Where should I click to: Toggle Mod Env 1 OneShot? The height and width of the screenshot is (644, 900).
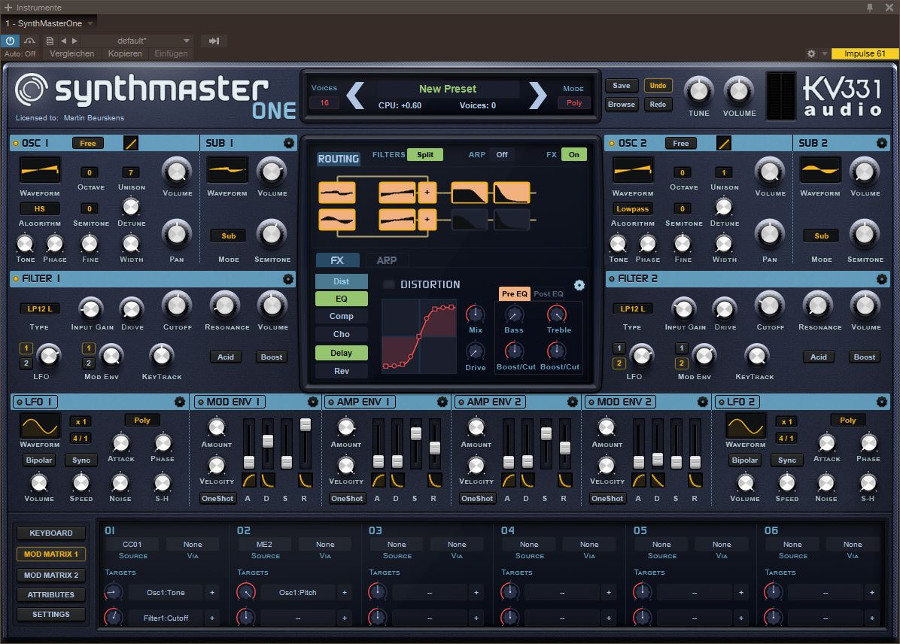click(x=218, y=498)
